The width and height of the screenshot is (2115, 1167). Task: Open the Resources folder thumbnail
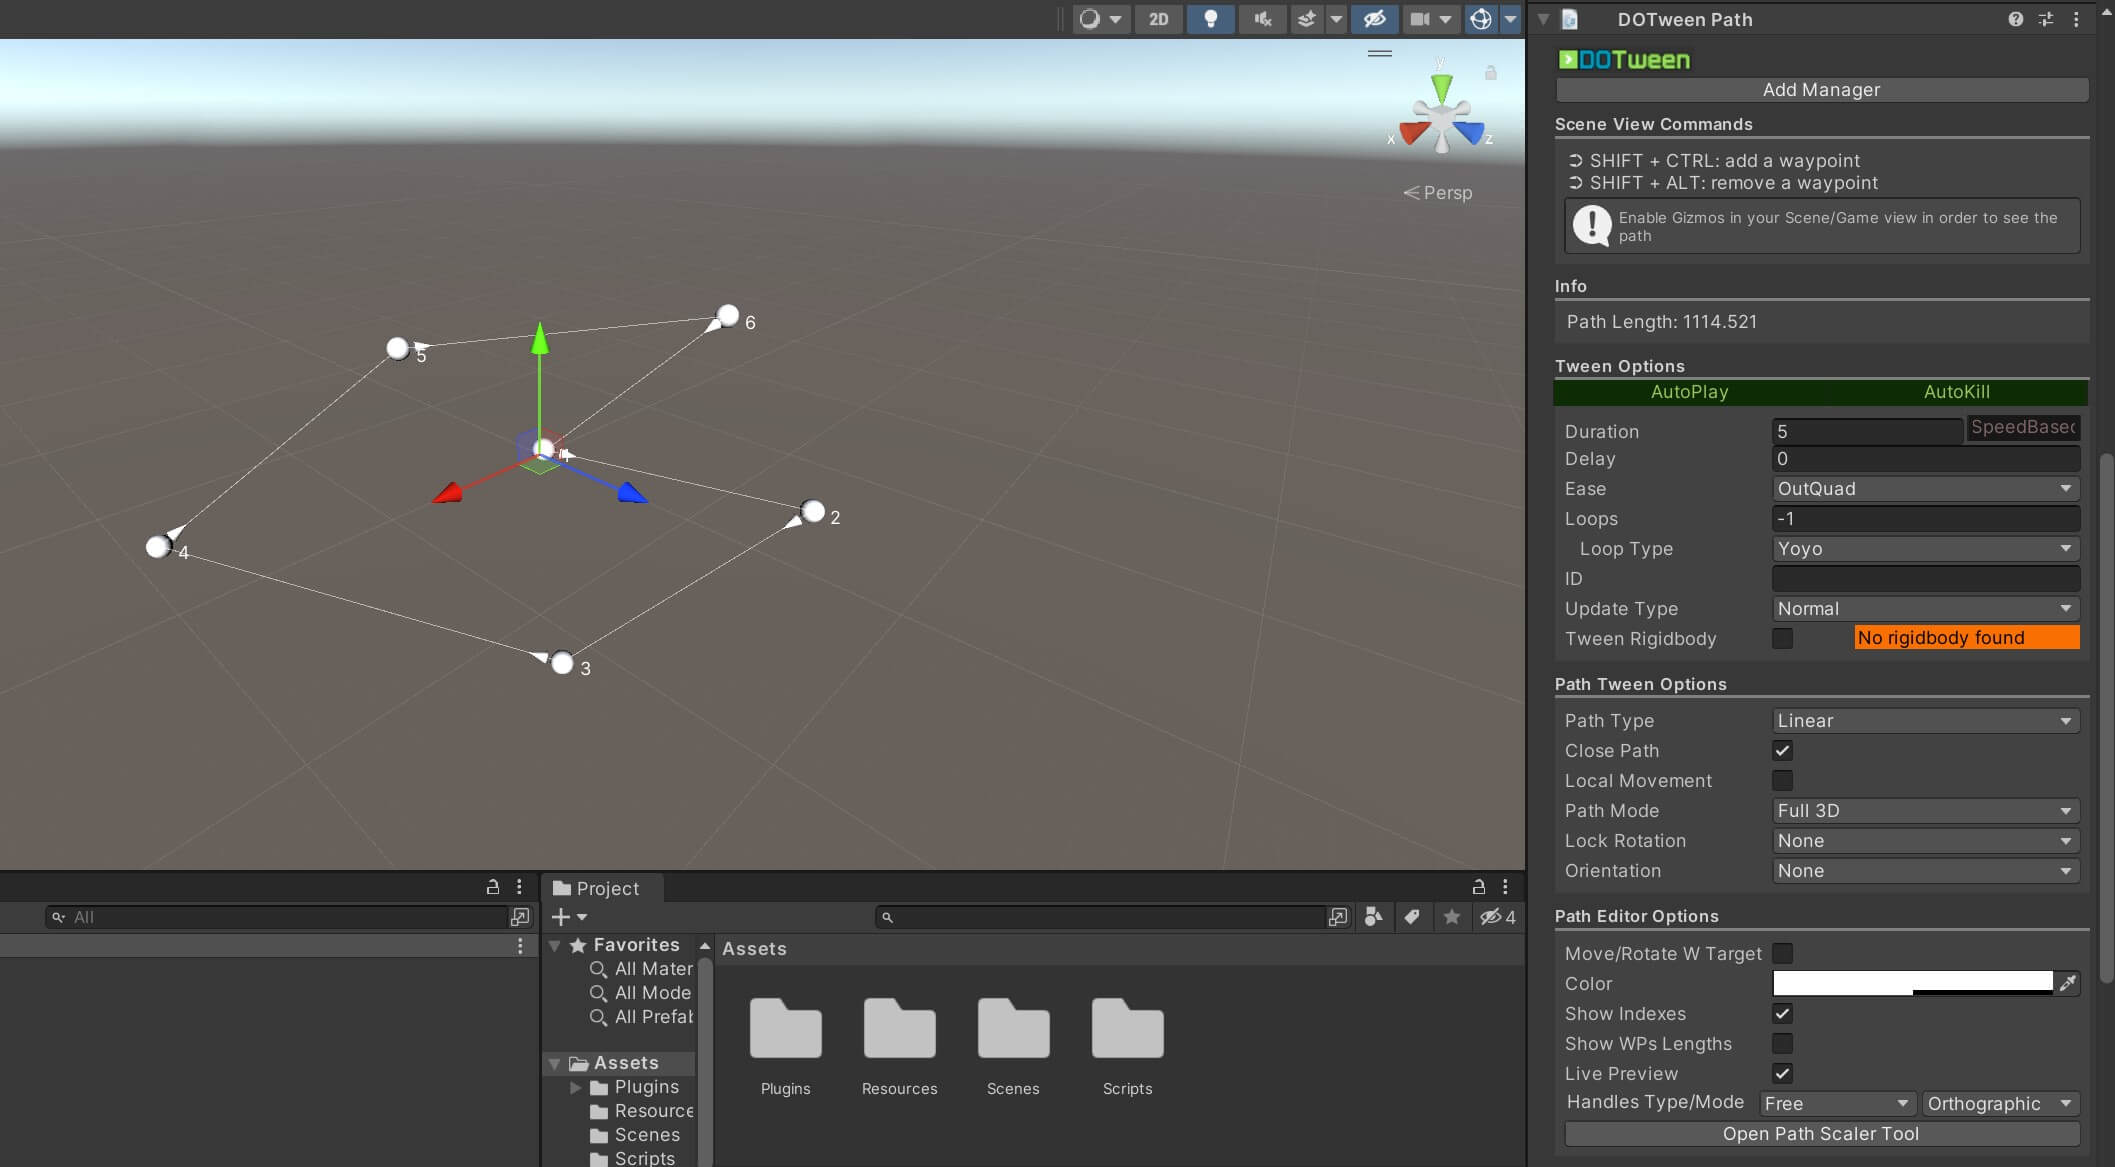900,1029
